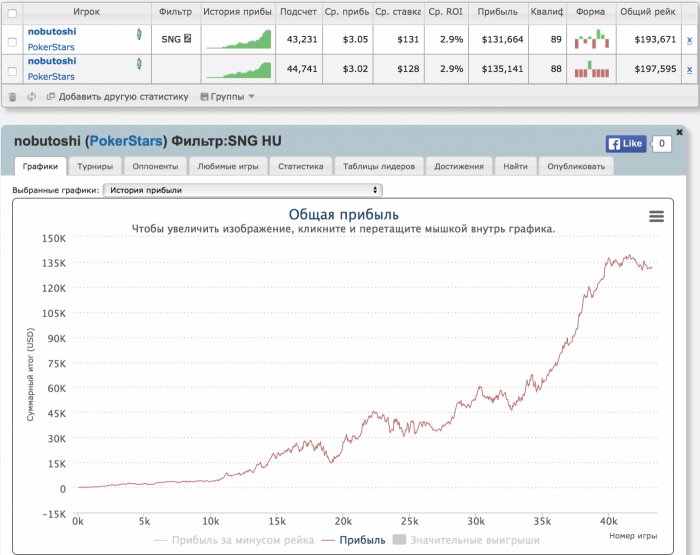700x555 pixels.
Task: Sort by the Фильтр column header
Action: (x=175, y=12)
